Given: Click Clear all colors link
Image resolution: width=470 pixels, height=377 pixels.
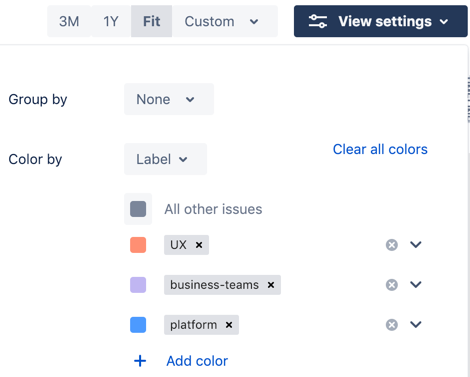Looking at the screenshot, I should tap(380, 149).
